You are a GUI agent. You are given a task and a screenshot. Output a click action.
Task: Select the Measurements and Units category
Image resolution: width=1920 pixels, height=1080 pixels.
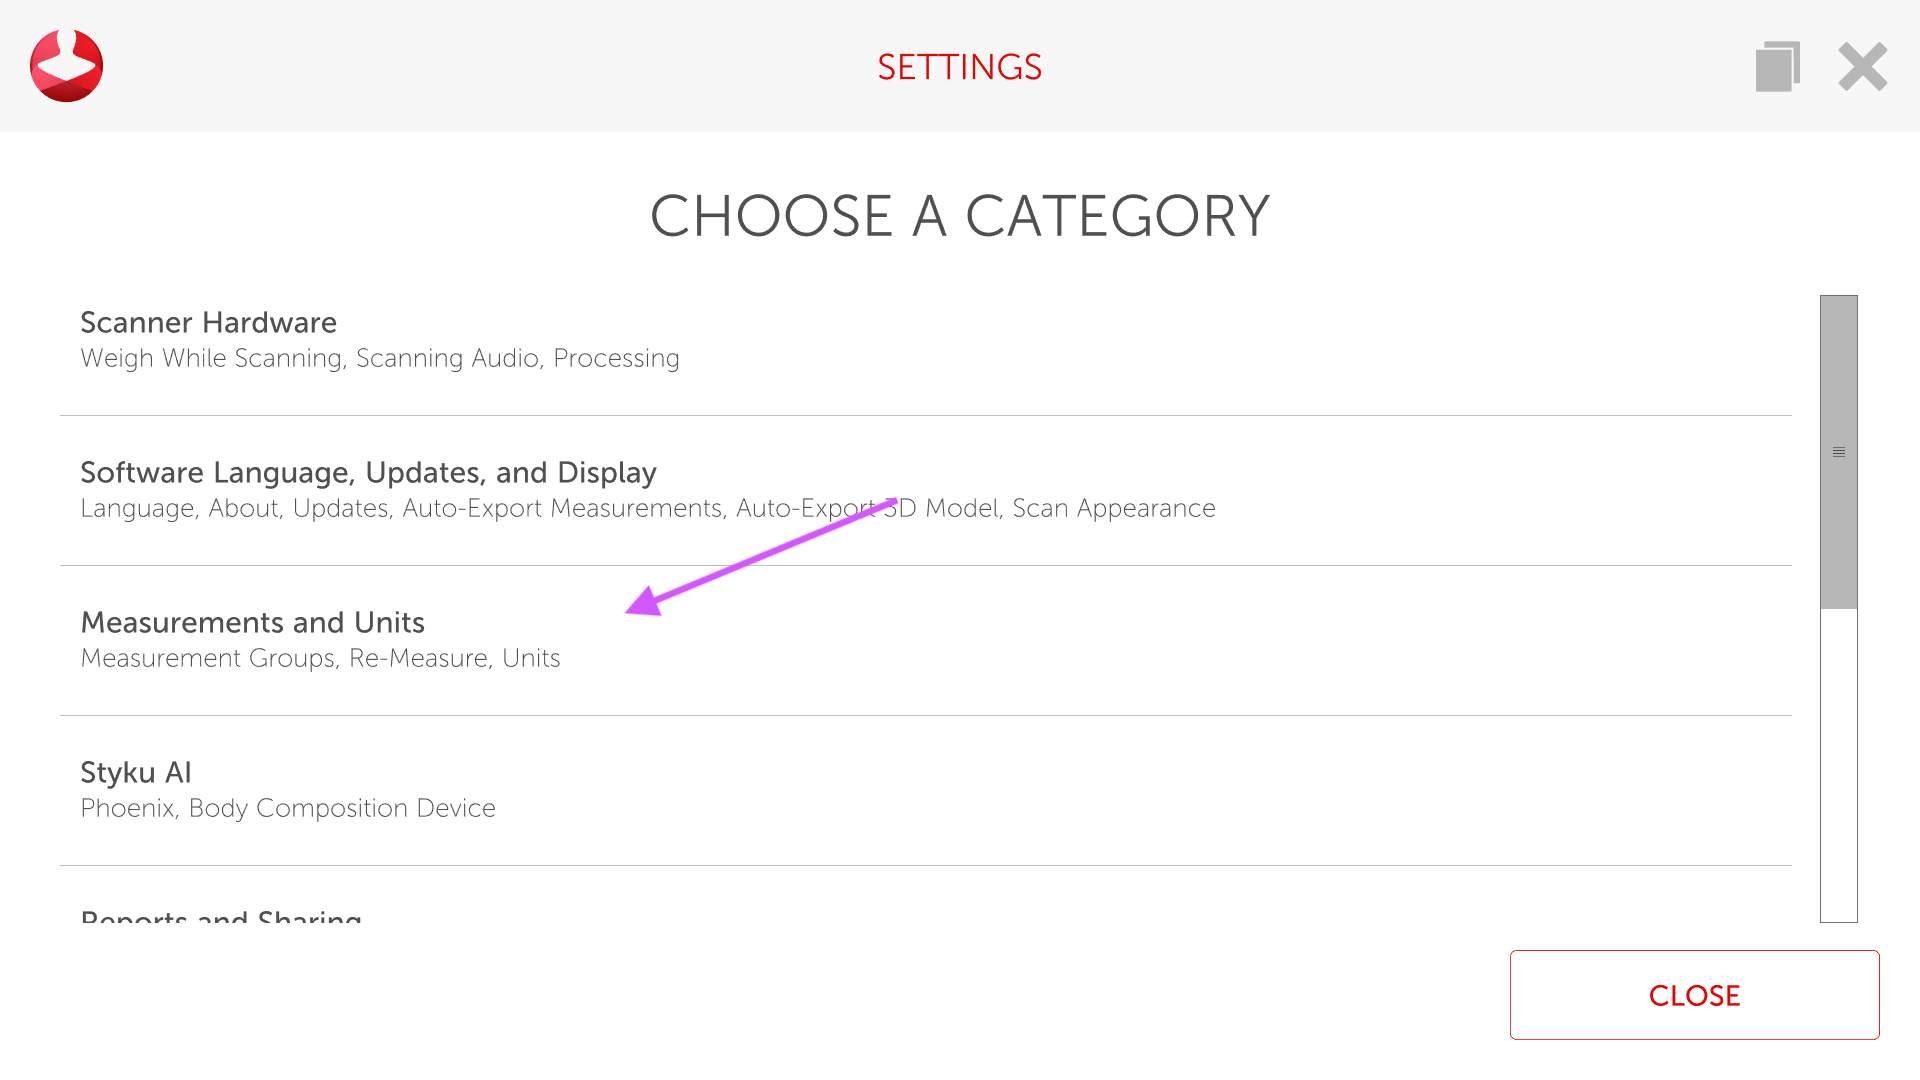(x=252, y=622)
